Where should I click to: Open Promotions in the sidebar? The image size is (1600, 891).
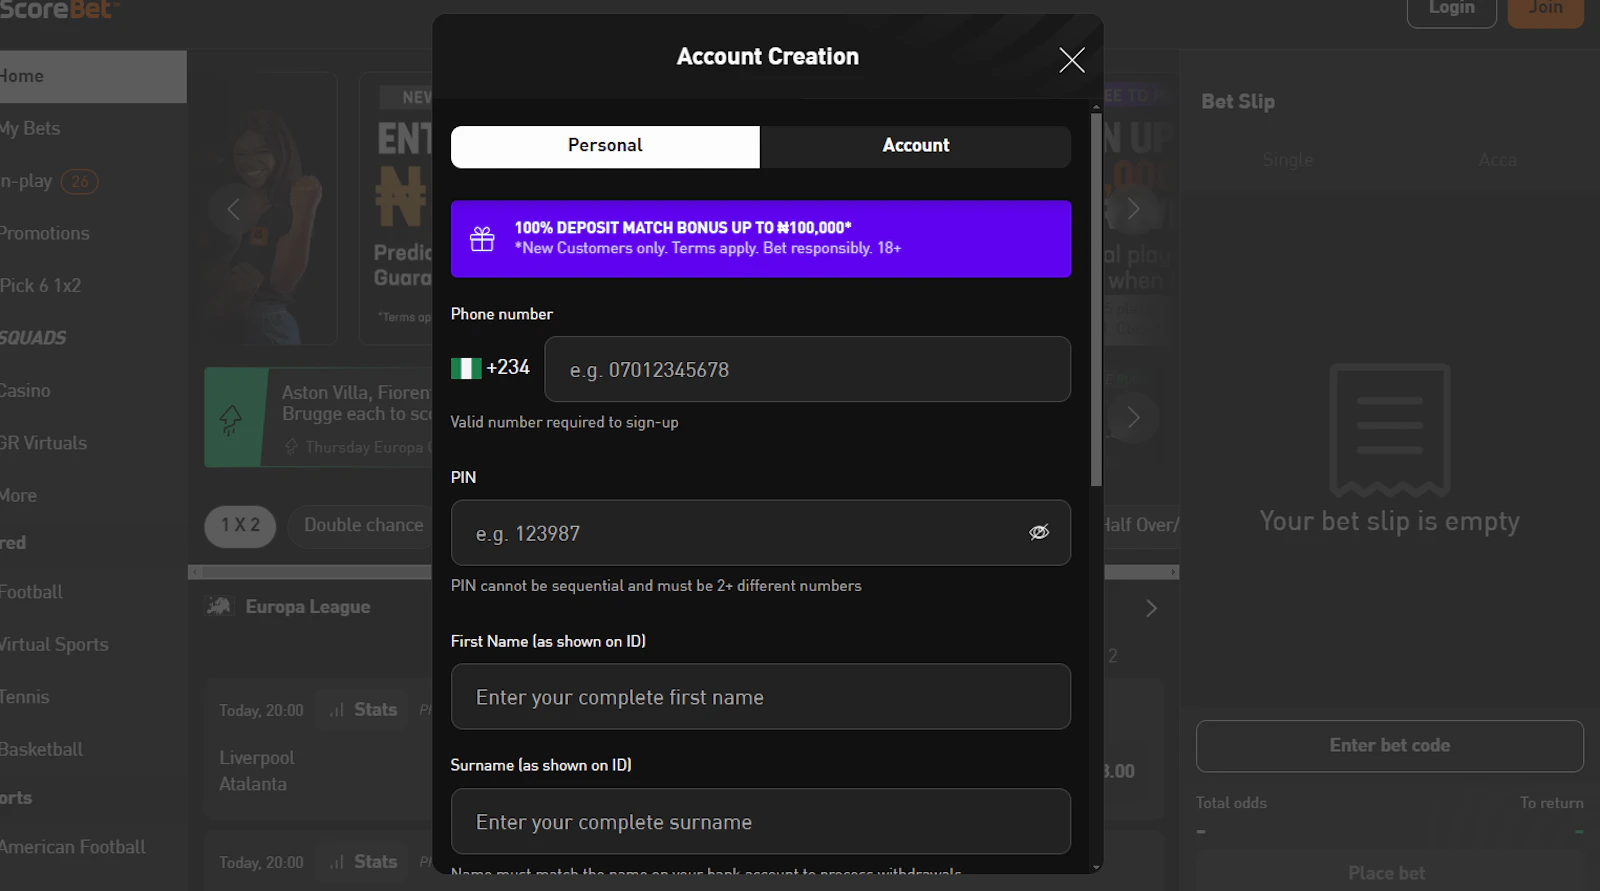(45, 233)
